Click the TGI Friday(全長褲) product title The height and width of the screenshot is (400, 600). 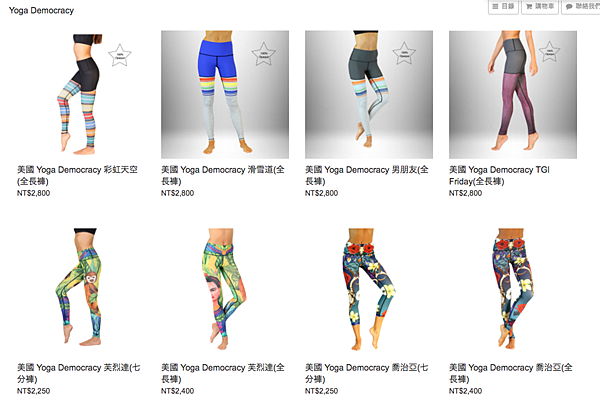click(x=499, y=175)
